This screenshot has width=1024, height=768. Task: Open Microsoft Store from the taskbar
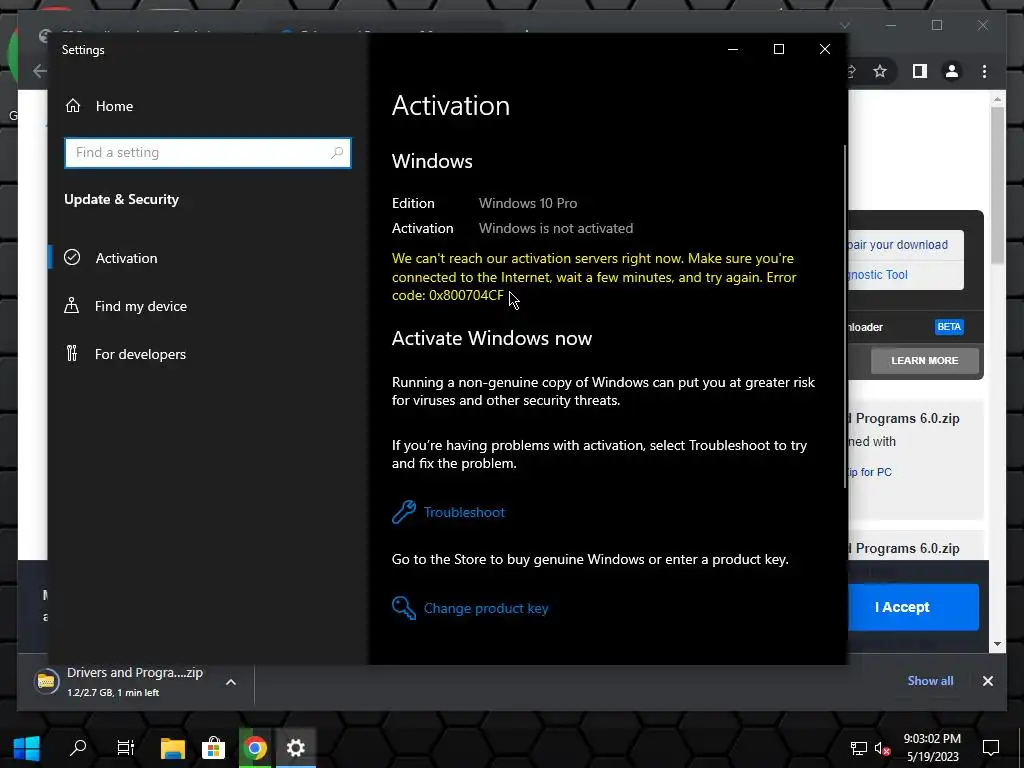213,748
